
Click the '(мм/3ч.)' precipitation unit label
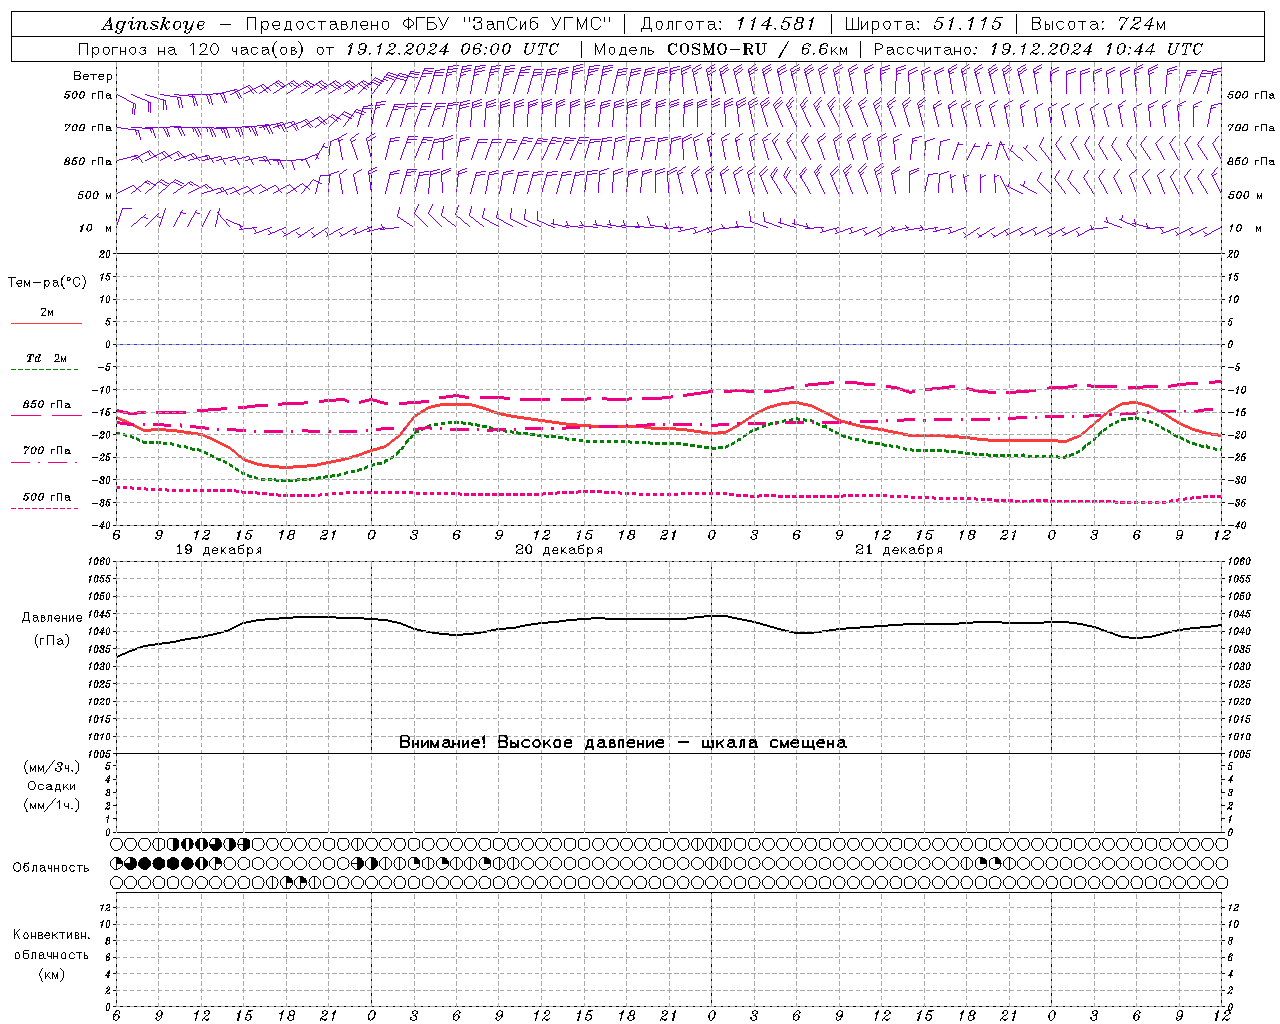pyautogui.click(x=52, y=767)
